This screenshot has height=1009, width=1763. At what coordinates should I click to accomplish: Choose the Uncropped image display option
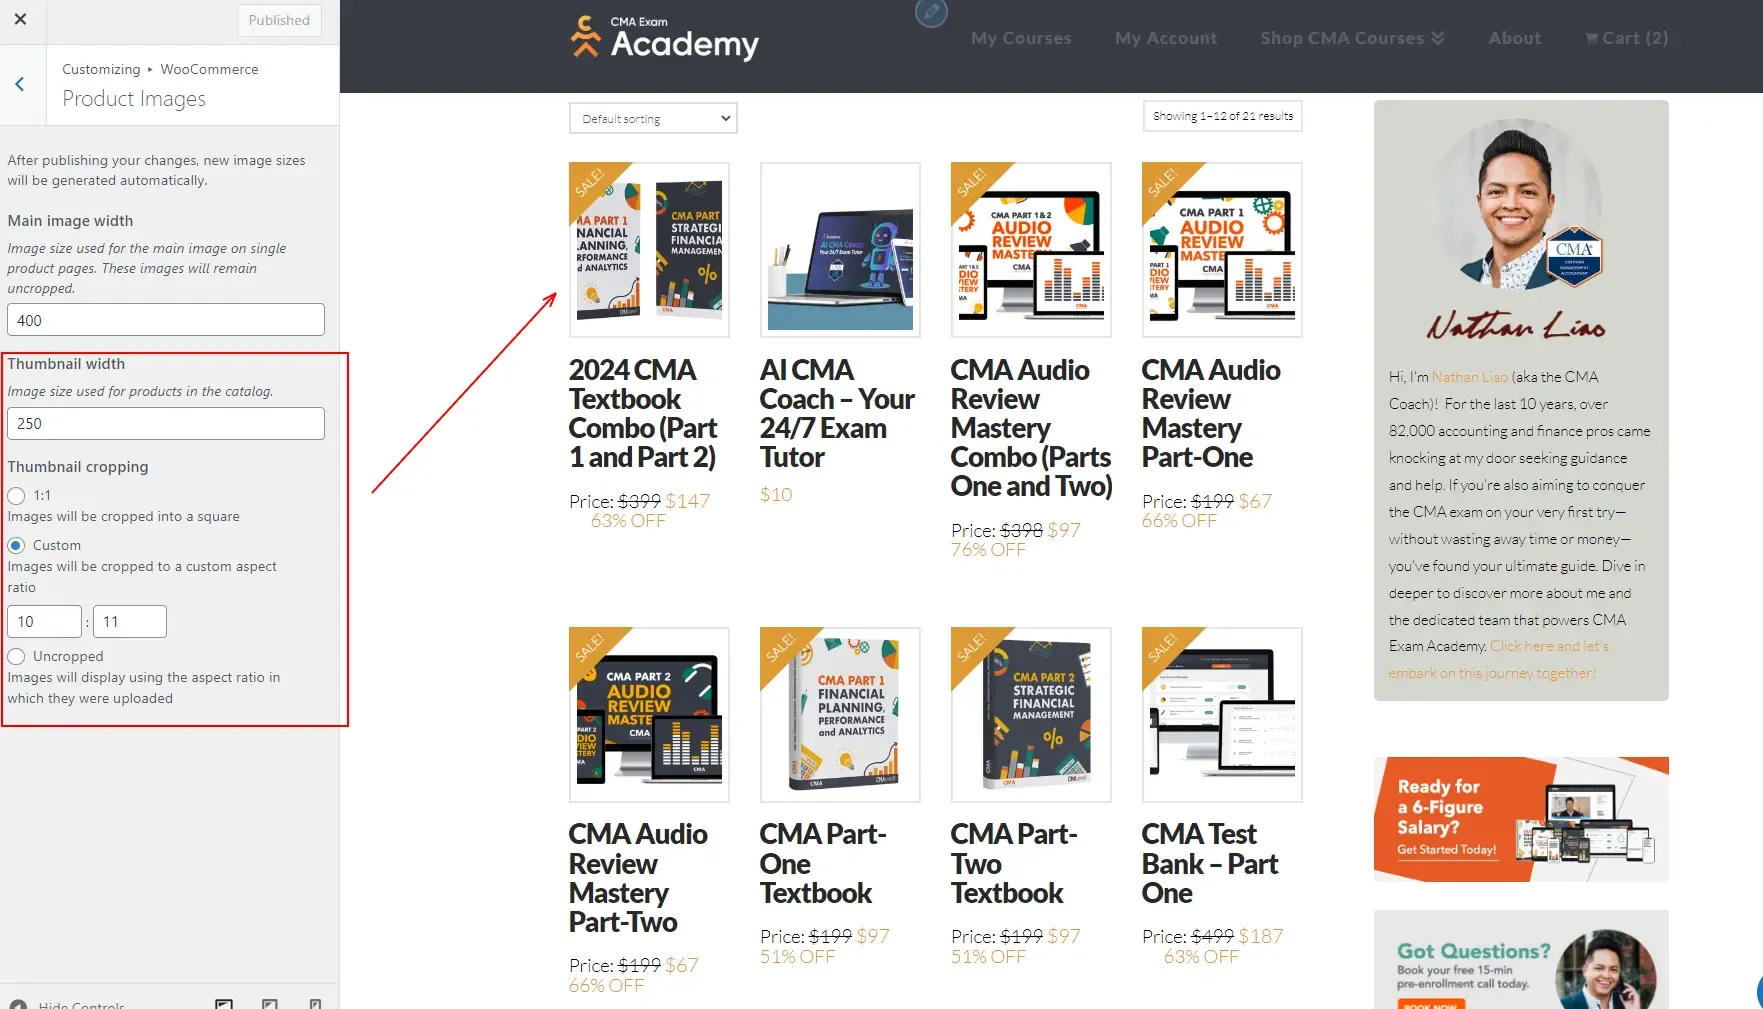coord(16,656)
